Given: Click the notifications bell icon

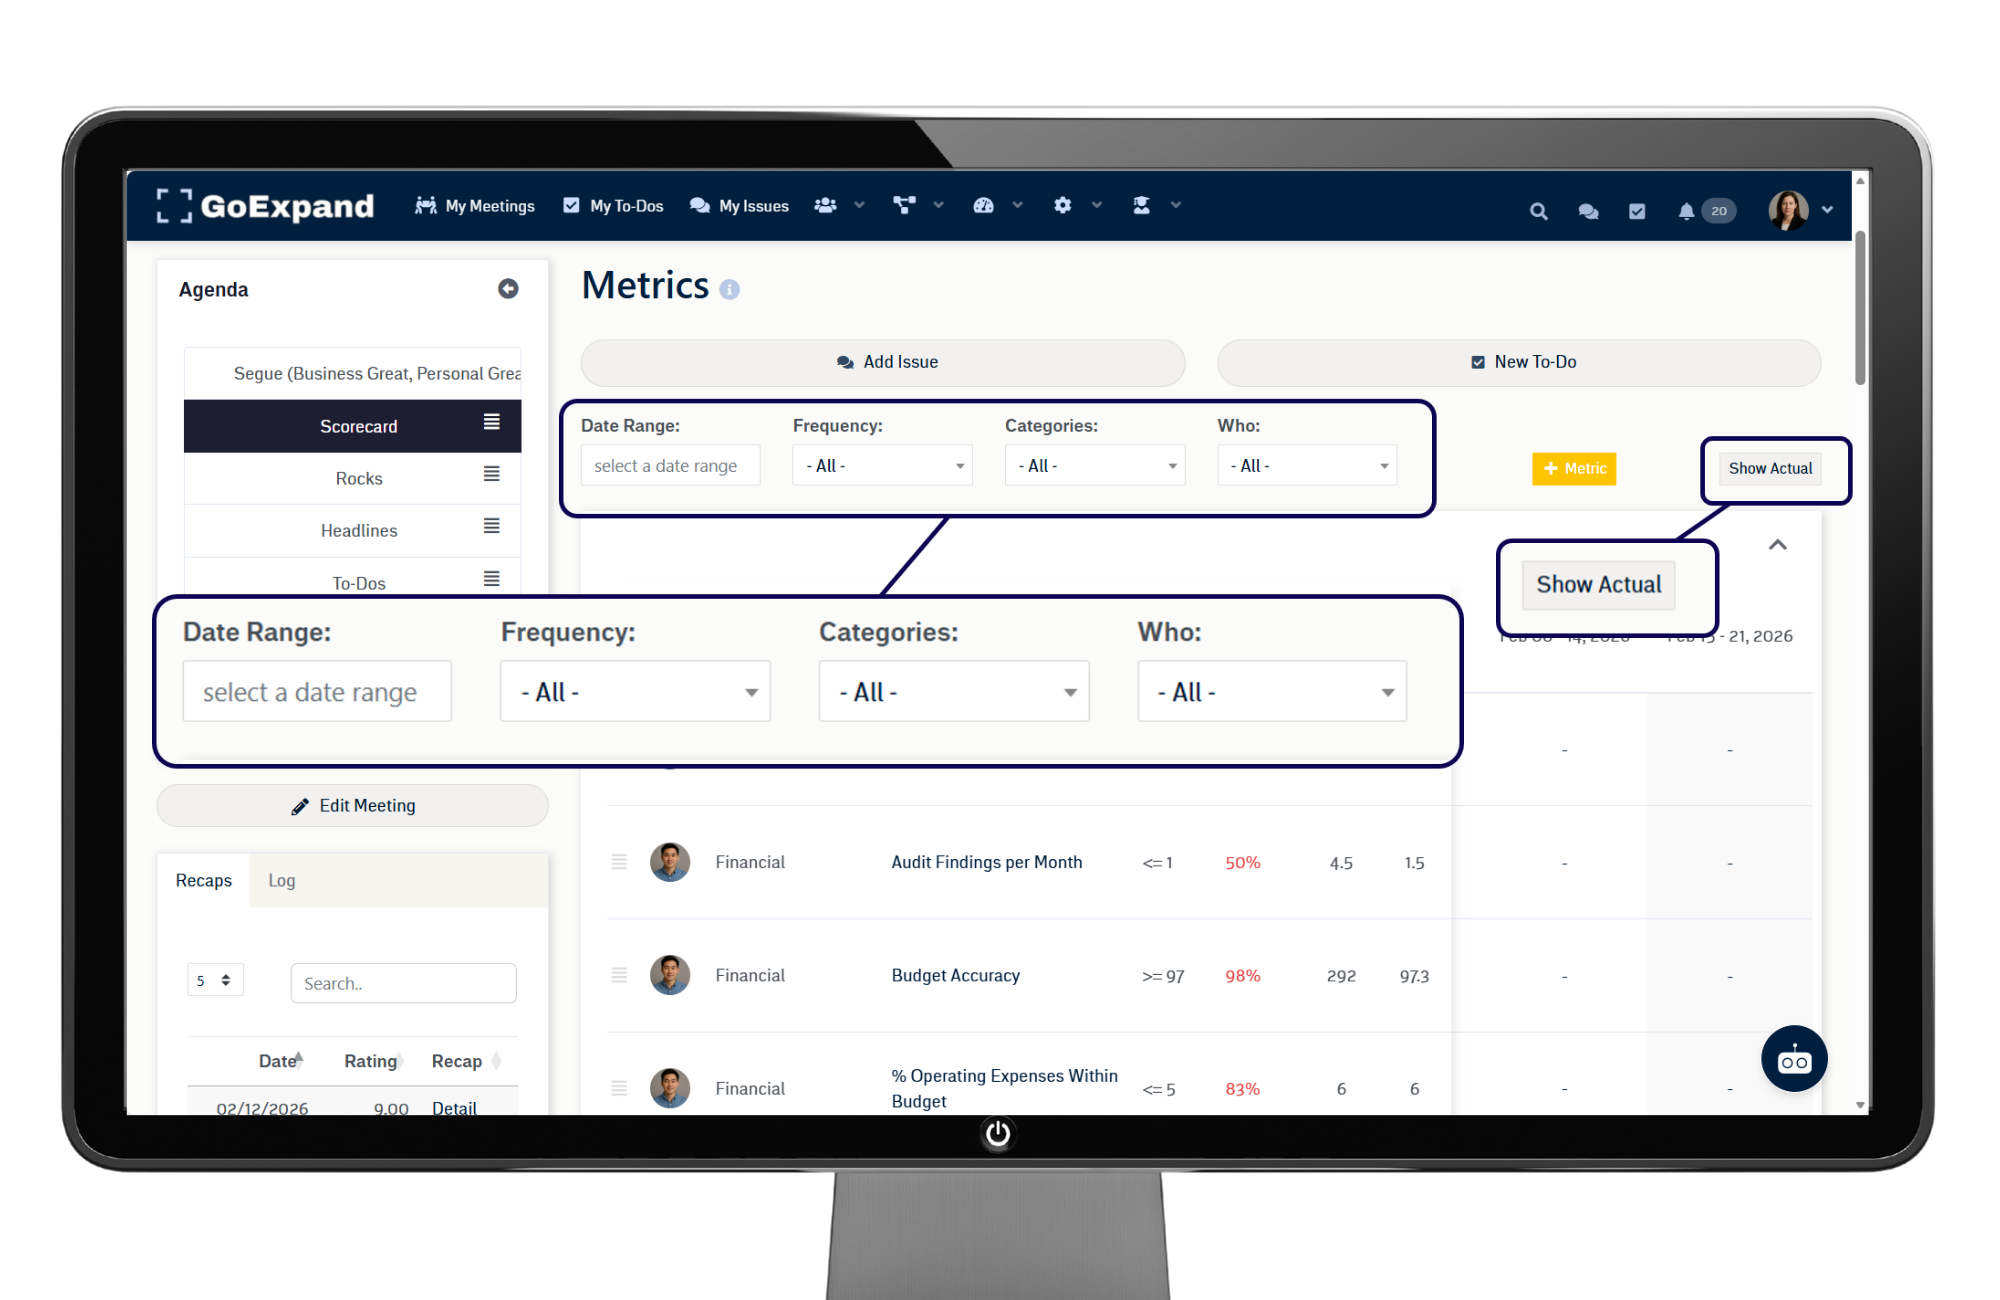Looking at the screenshot, I should pyautogui.click(x=1686, y=211).
